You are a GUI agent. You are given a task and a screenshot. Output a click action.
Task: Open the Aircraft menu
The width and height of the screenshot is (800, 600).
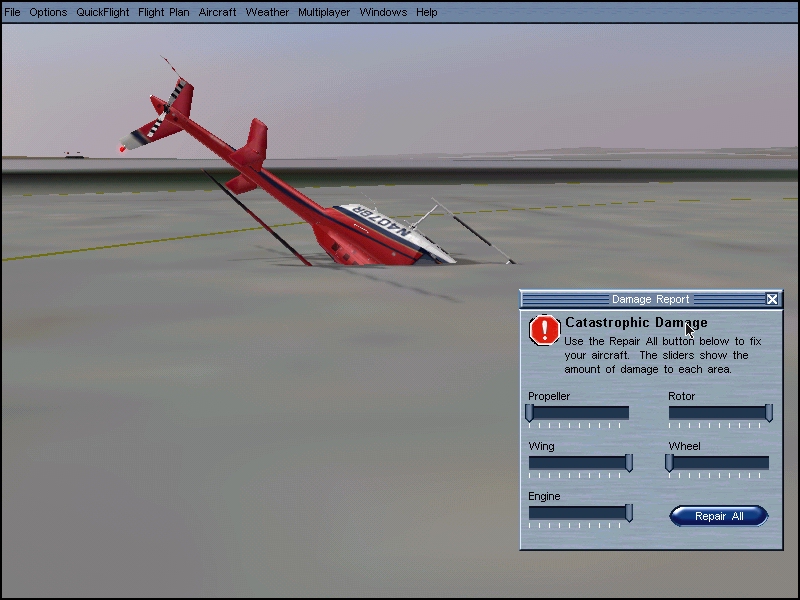point(217,12)
